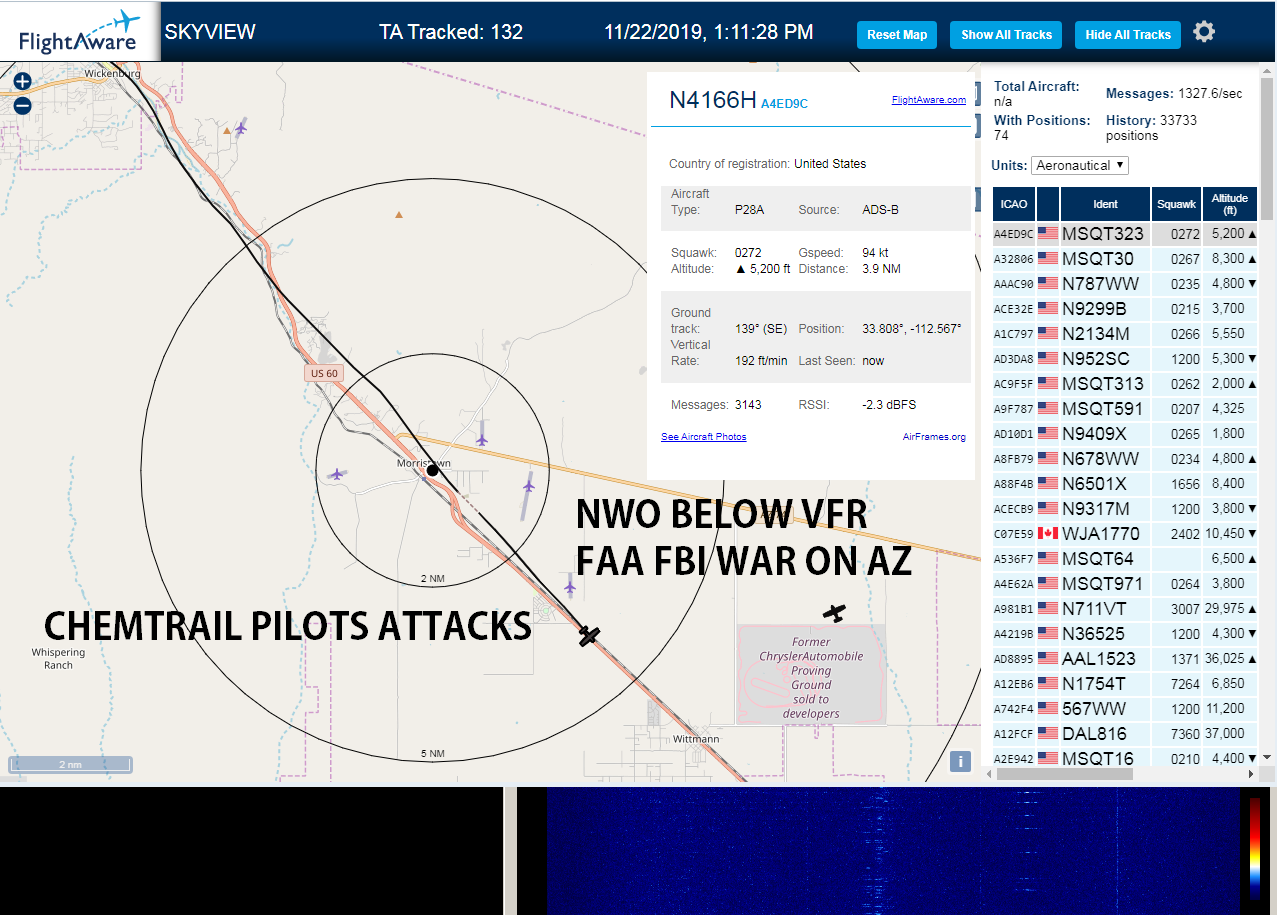
Task: Open the AirFrames.org link
Action: pos(934,437)
